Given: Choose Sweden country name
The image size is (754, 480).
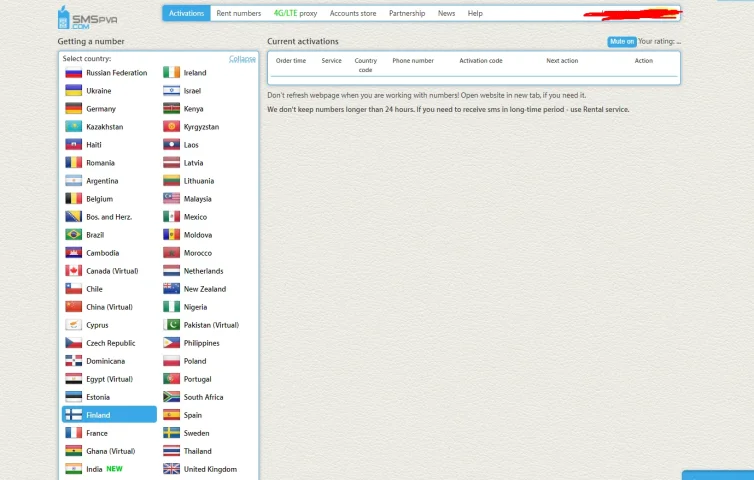Looking at the screenshot, I should click(196, 433).
